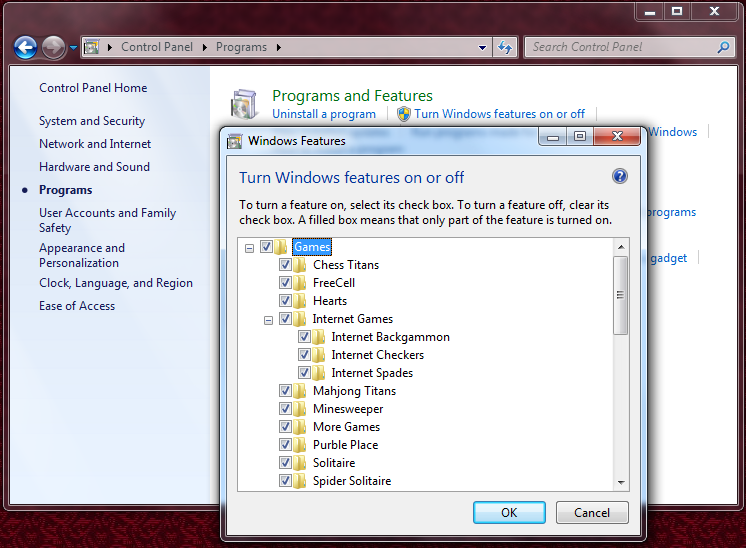Select Control Panel breadcrumb
Screen dimensions: 746x548
157,47
